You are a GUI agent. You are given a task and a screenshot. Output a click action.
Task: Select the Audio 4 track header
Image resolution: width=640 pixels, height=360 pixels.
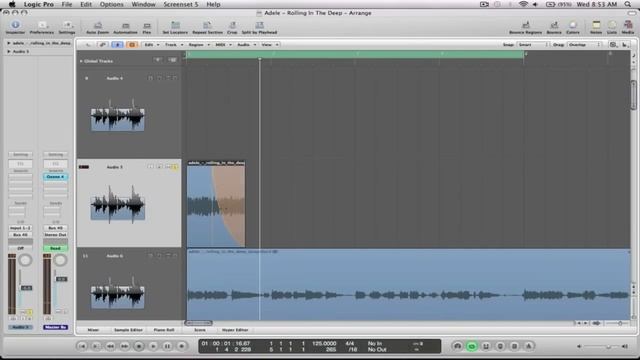point(129,113)
